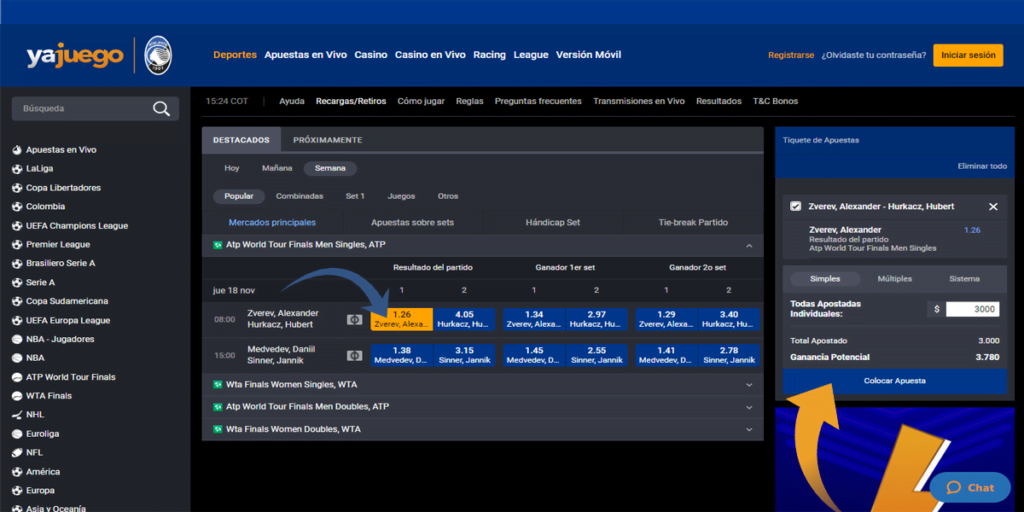Image resolution: width=1024 pixels, height=512 pixels.
Task: Click the search magnifier icon
Action: click(x=161, y=109)
